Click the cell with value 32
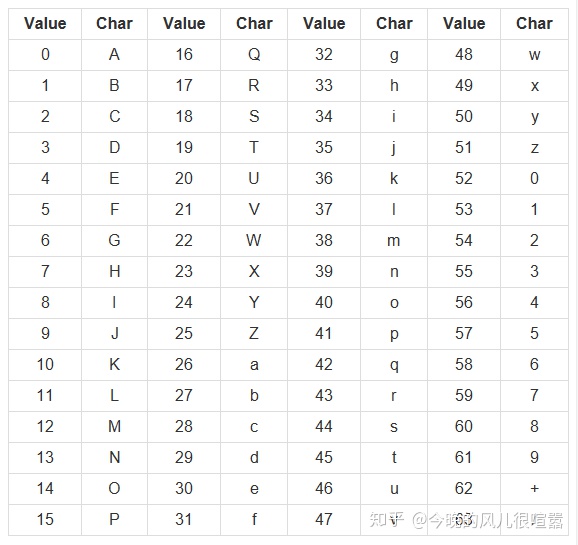Screen dimensions: 578x545 pos(324,55)
